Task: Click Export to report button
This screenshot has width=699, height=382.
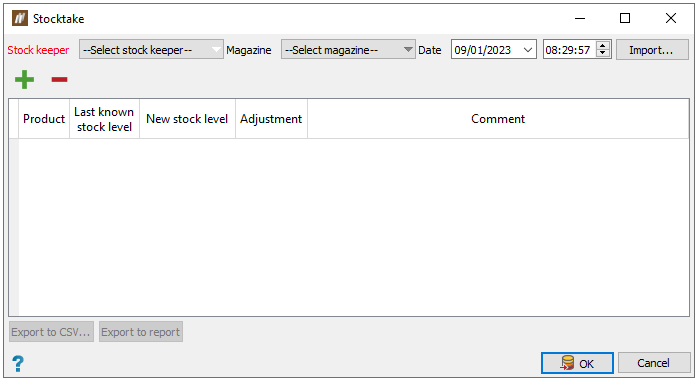Action: point(141,332)
